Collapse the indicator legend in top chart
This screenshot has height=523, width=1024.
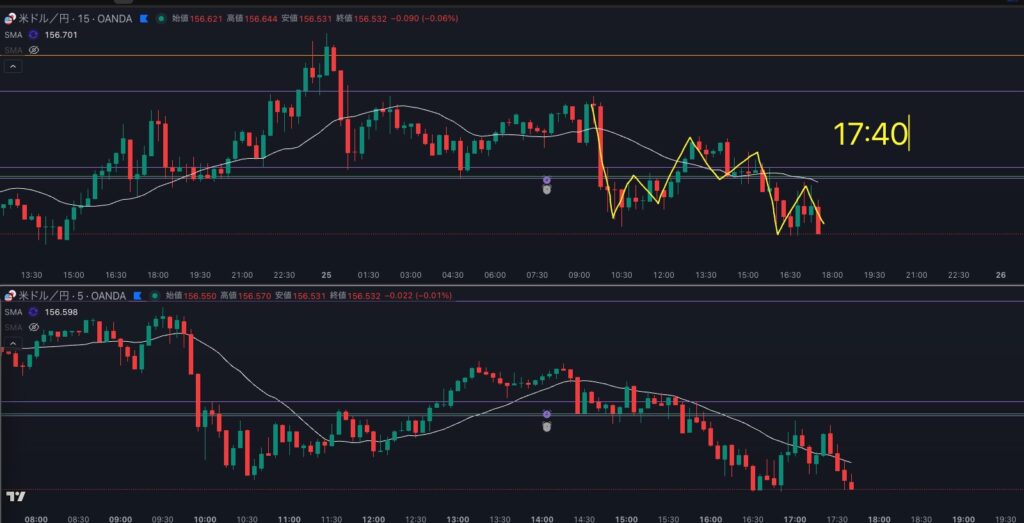pyautogui.click(x=13, y=66)
